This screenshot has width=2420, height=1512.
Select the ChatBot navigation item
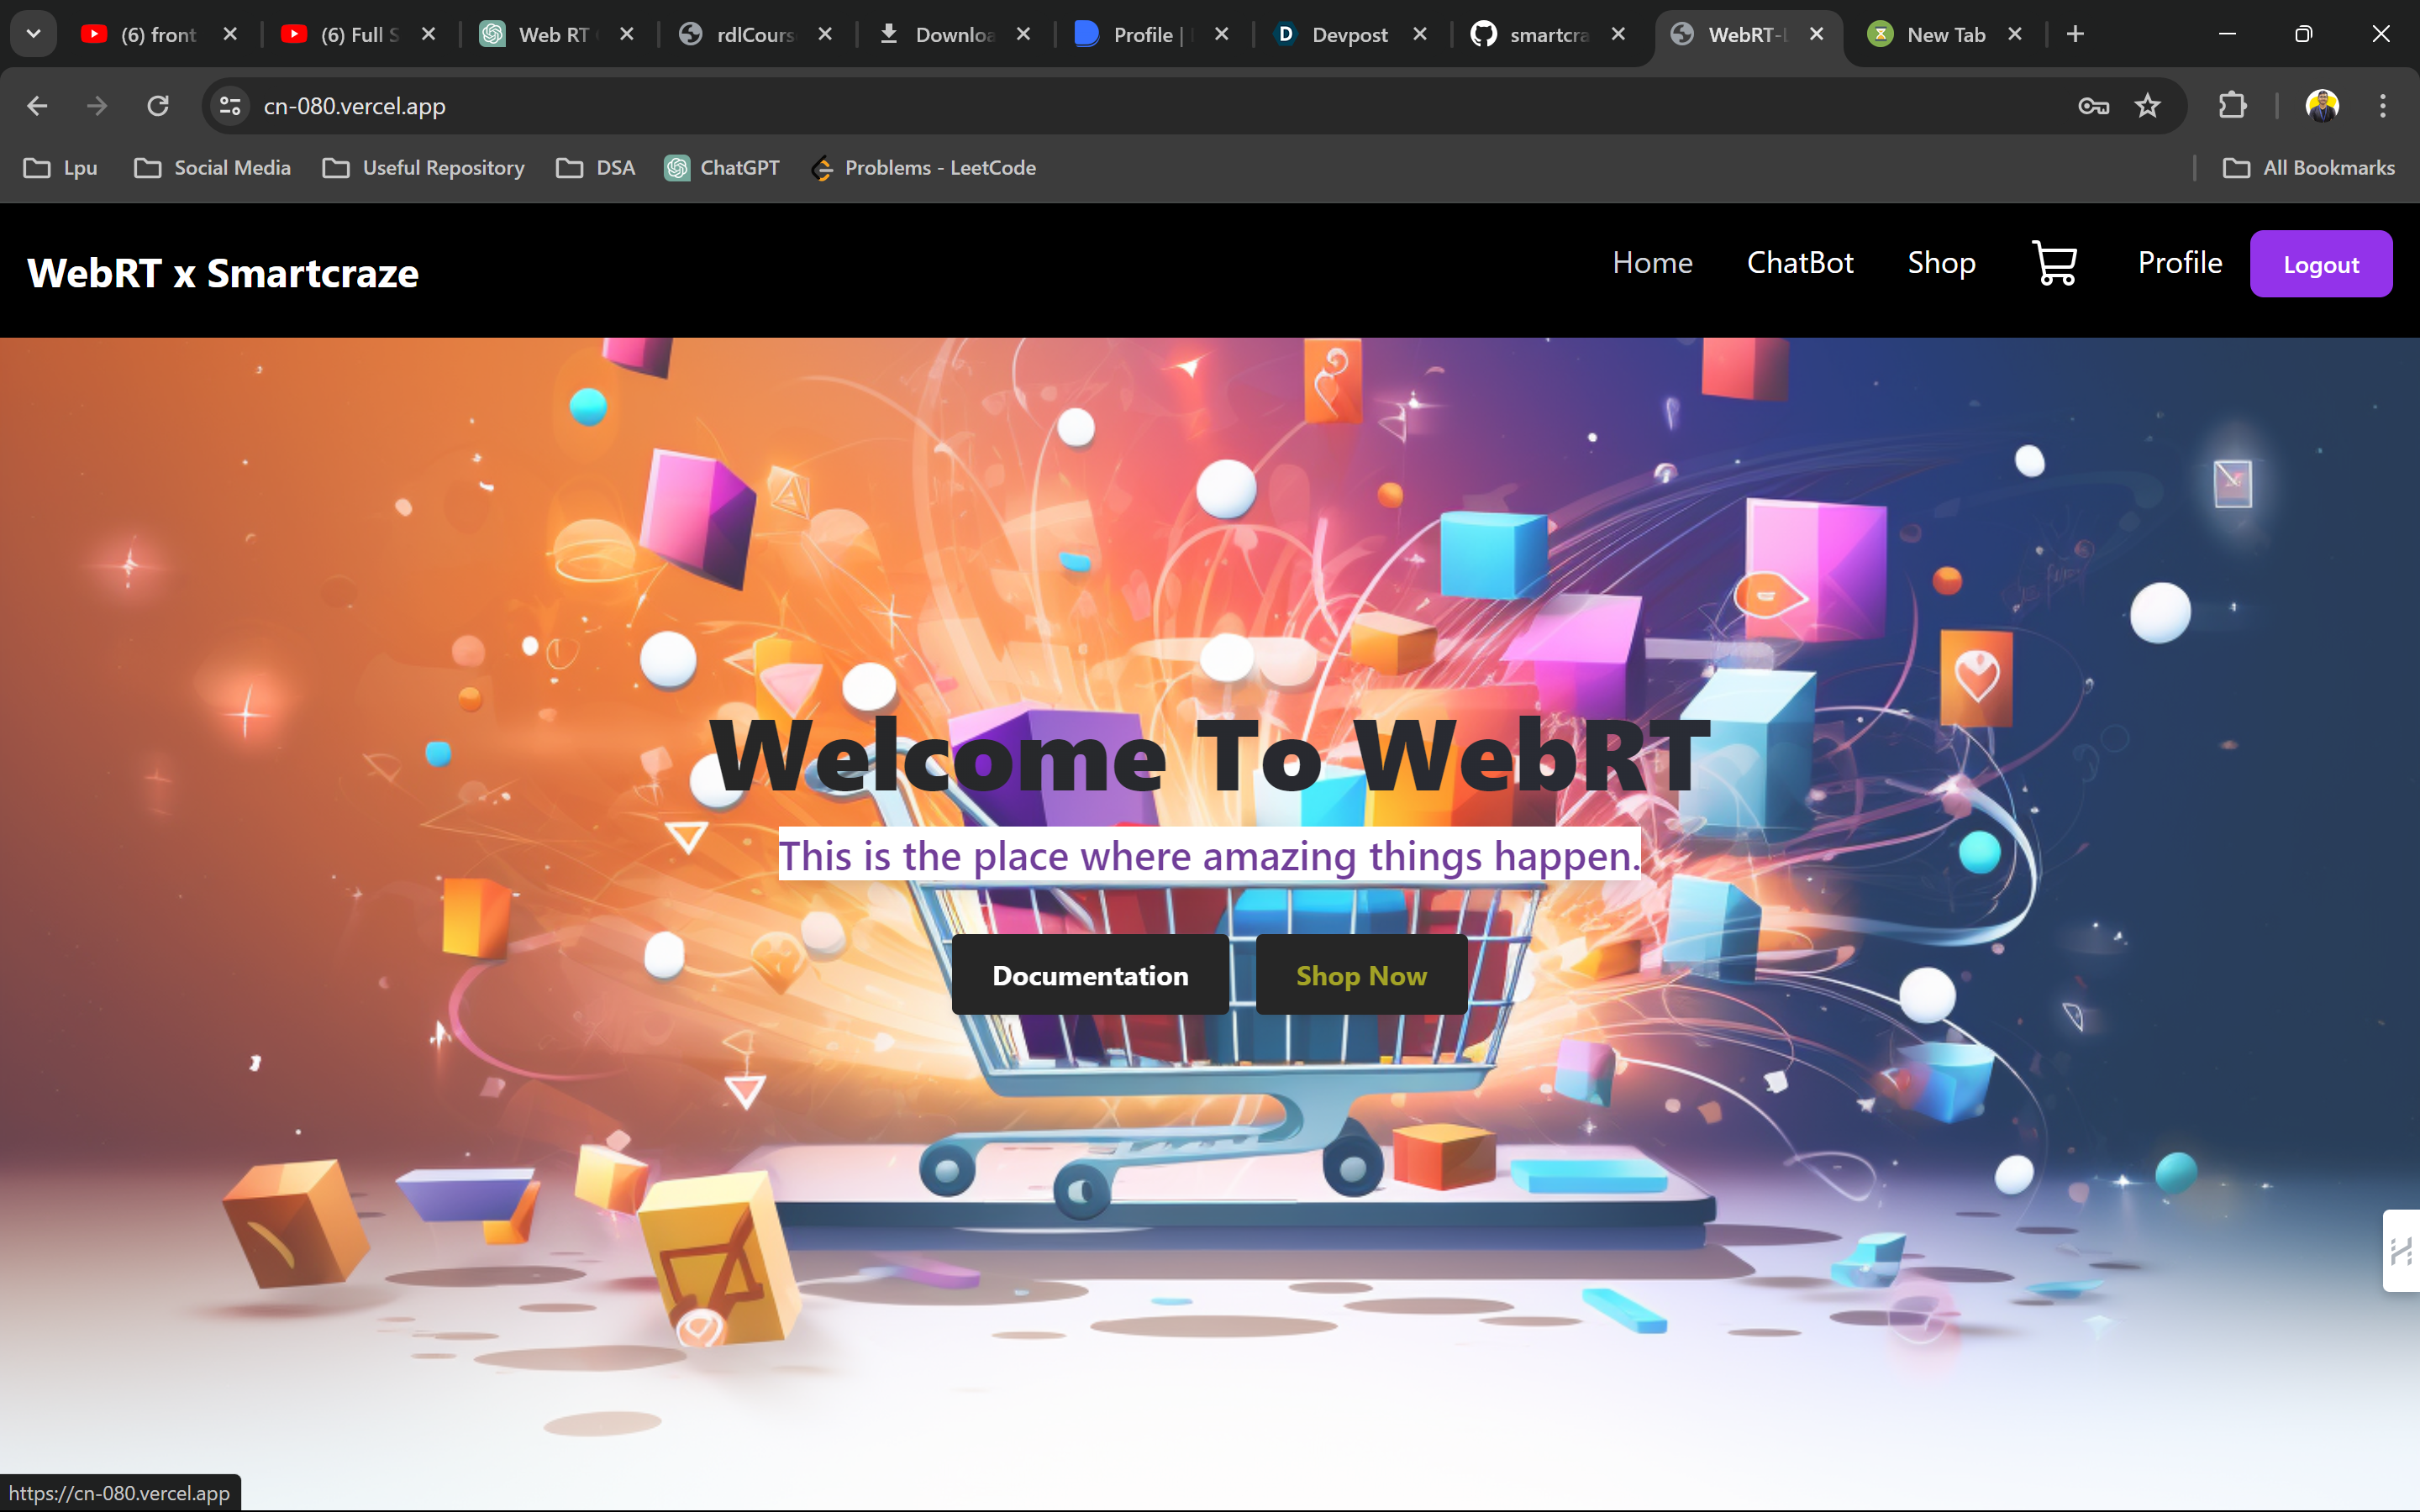point(1799,263)
